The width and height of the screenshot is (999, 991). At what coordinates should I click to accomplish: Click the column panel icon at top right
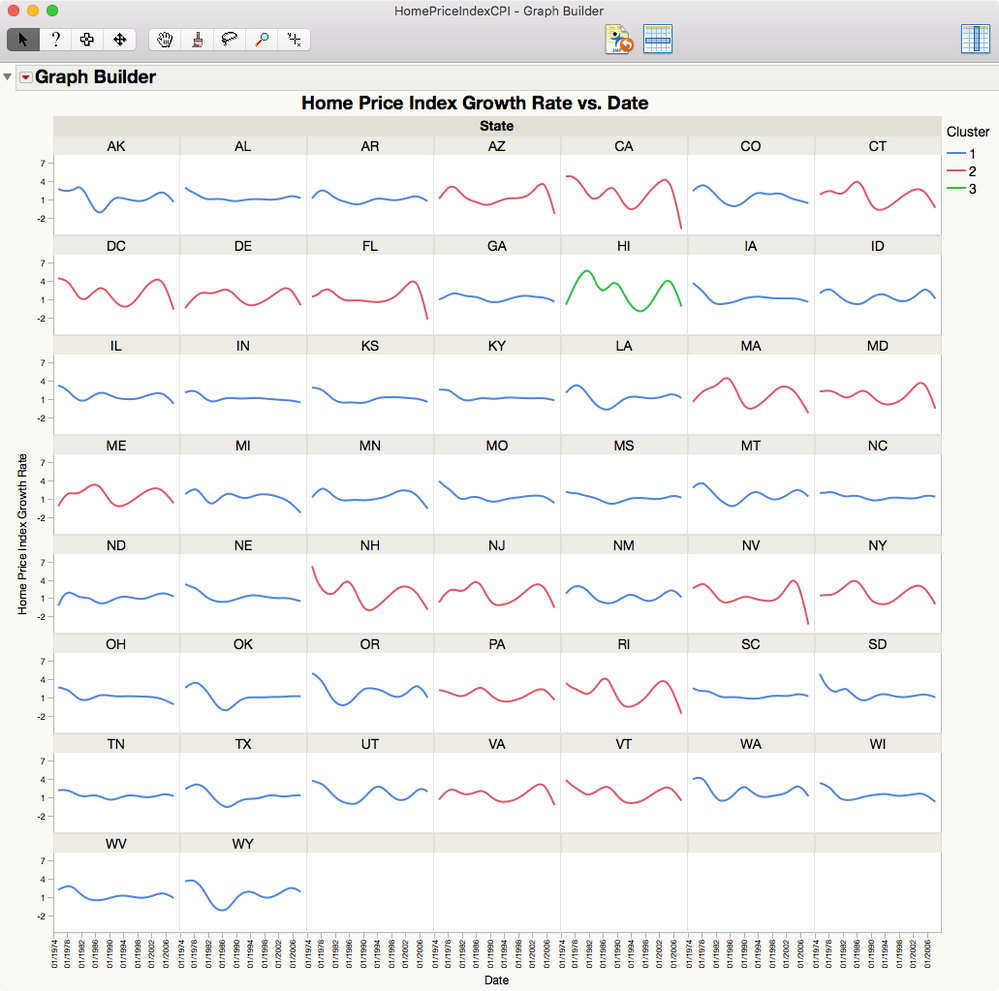click(975, 40)
